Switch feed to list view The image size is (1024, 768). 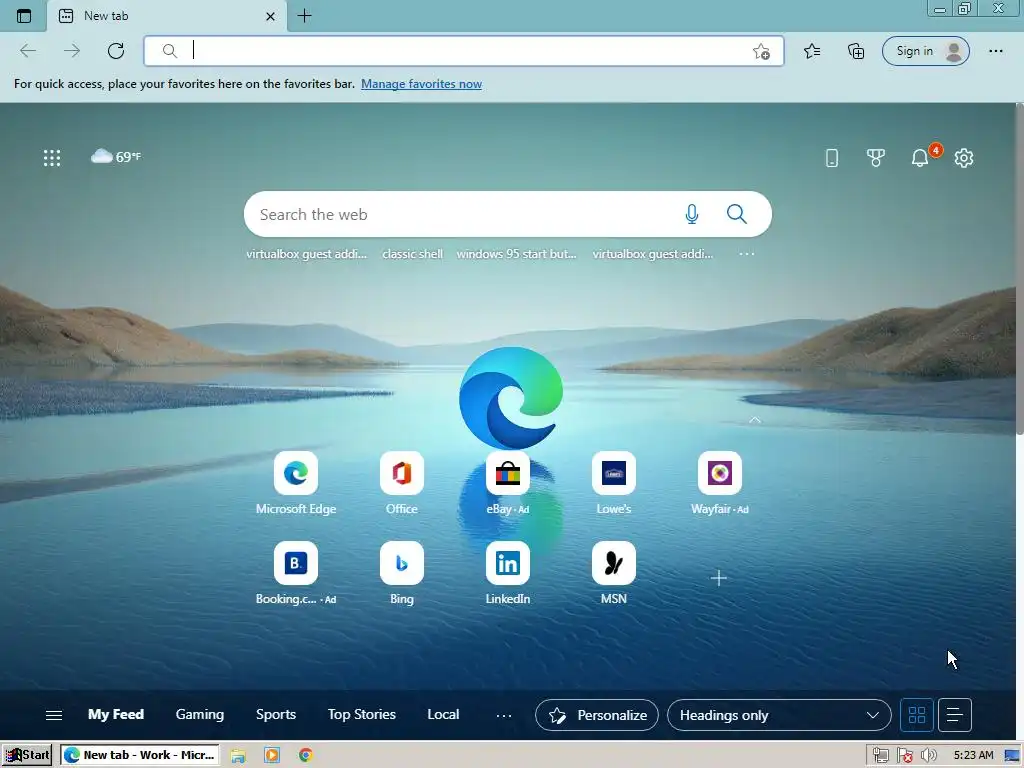pyautogui.click(x=954, y=715)
